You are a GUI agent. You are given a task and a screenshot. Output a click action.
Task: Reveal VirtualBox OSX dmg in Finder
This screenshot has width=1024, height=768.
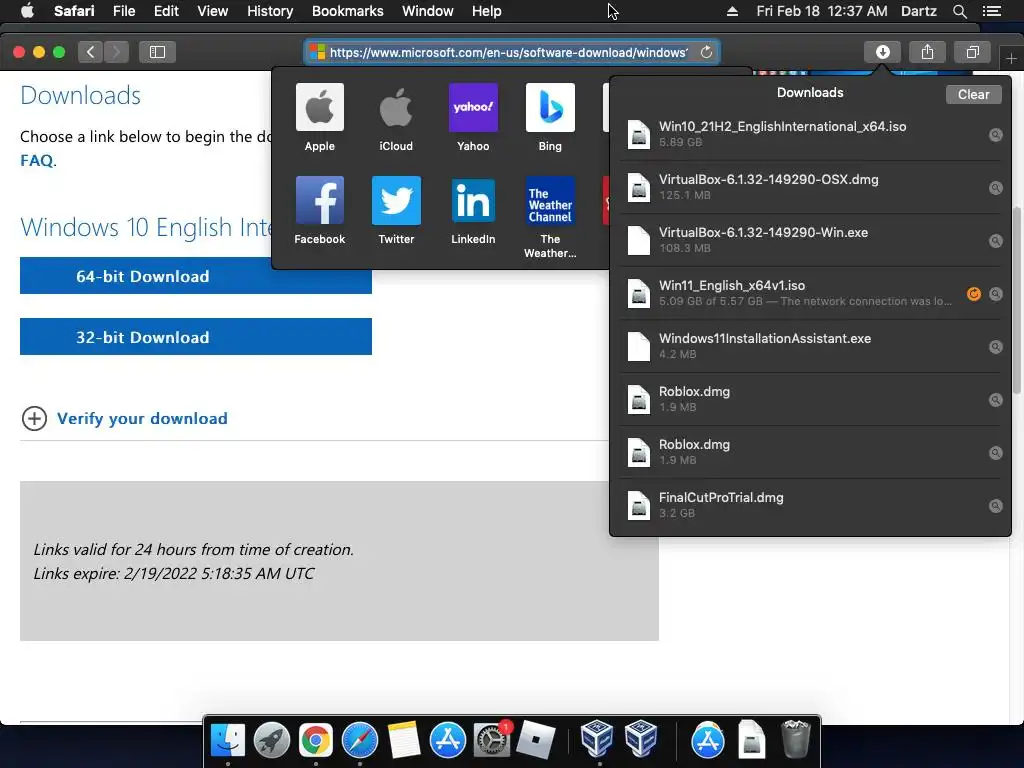click(995, 188)
